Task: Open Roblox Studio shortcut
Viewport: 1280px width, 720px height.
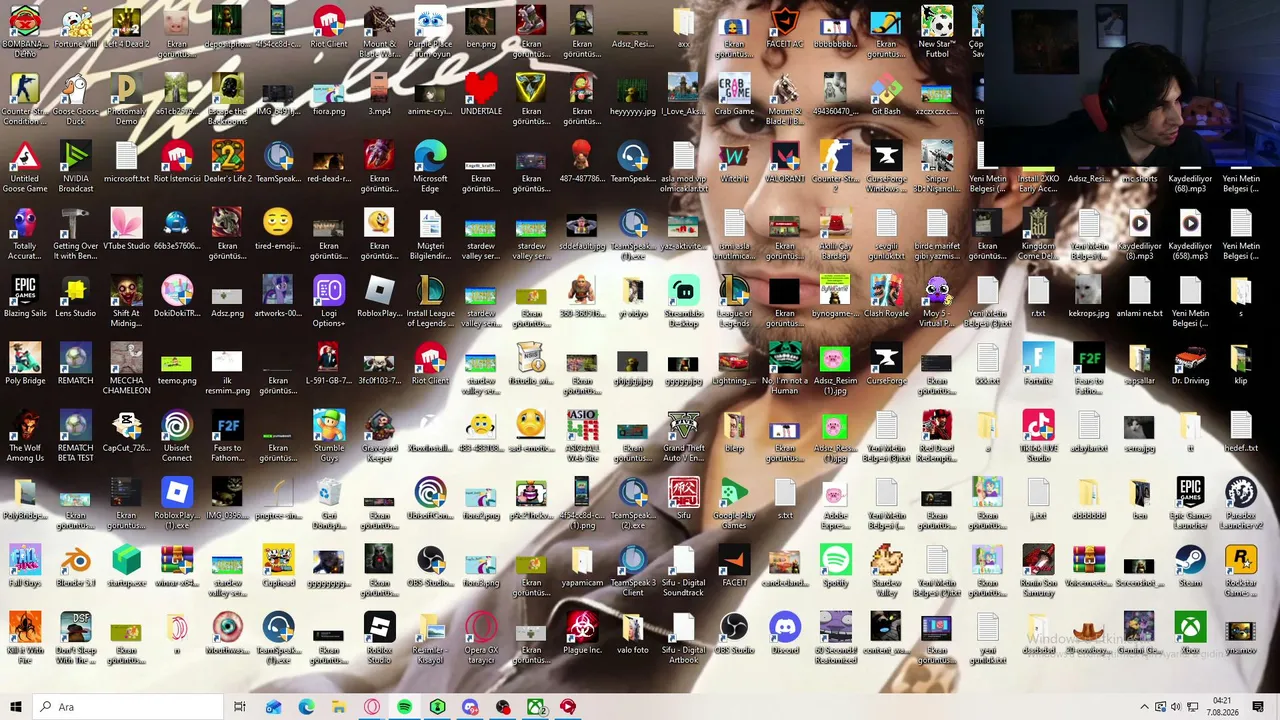Action: (380, 637)
